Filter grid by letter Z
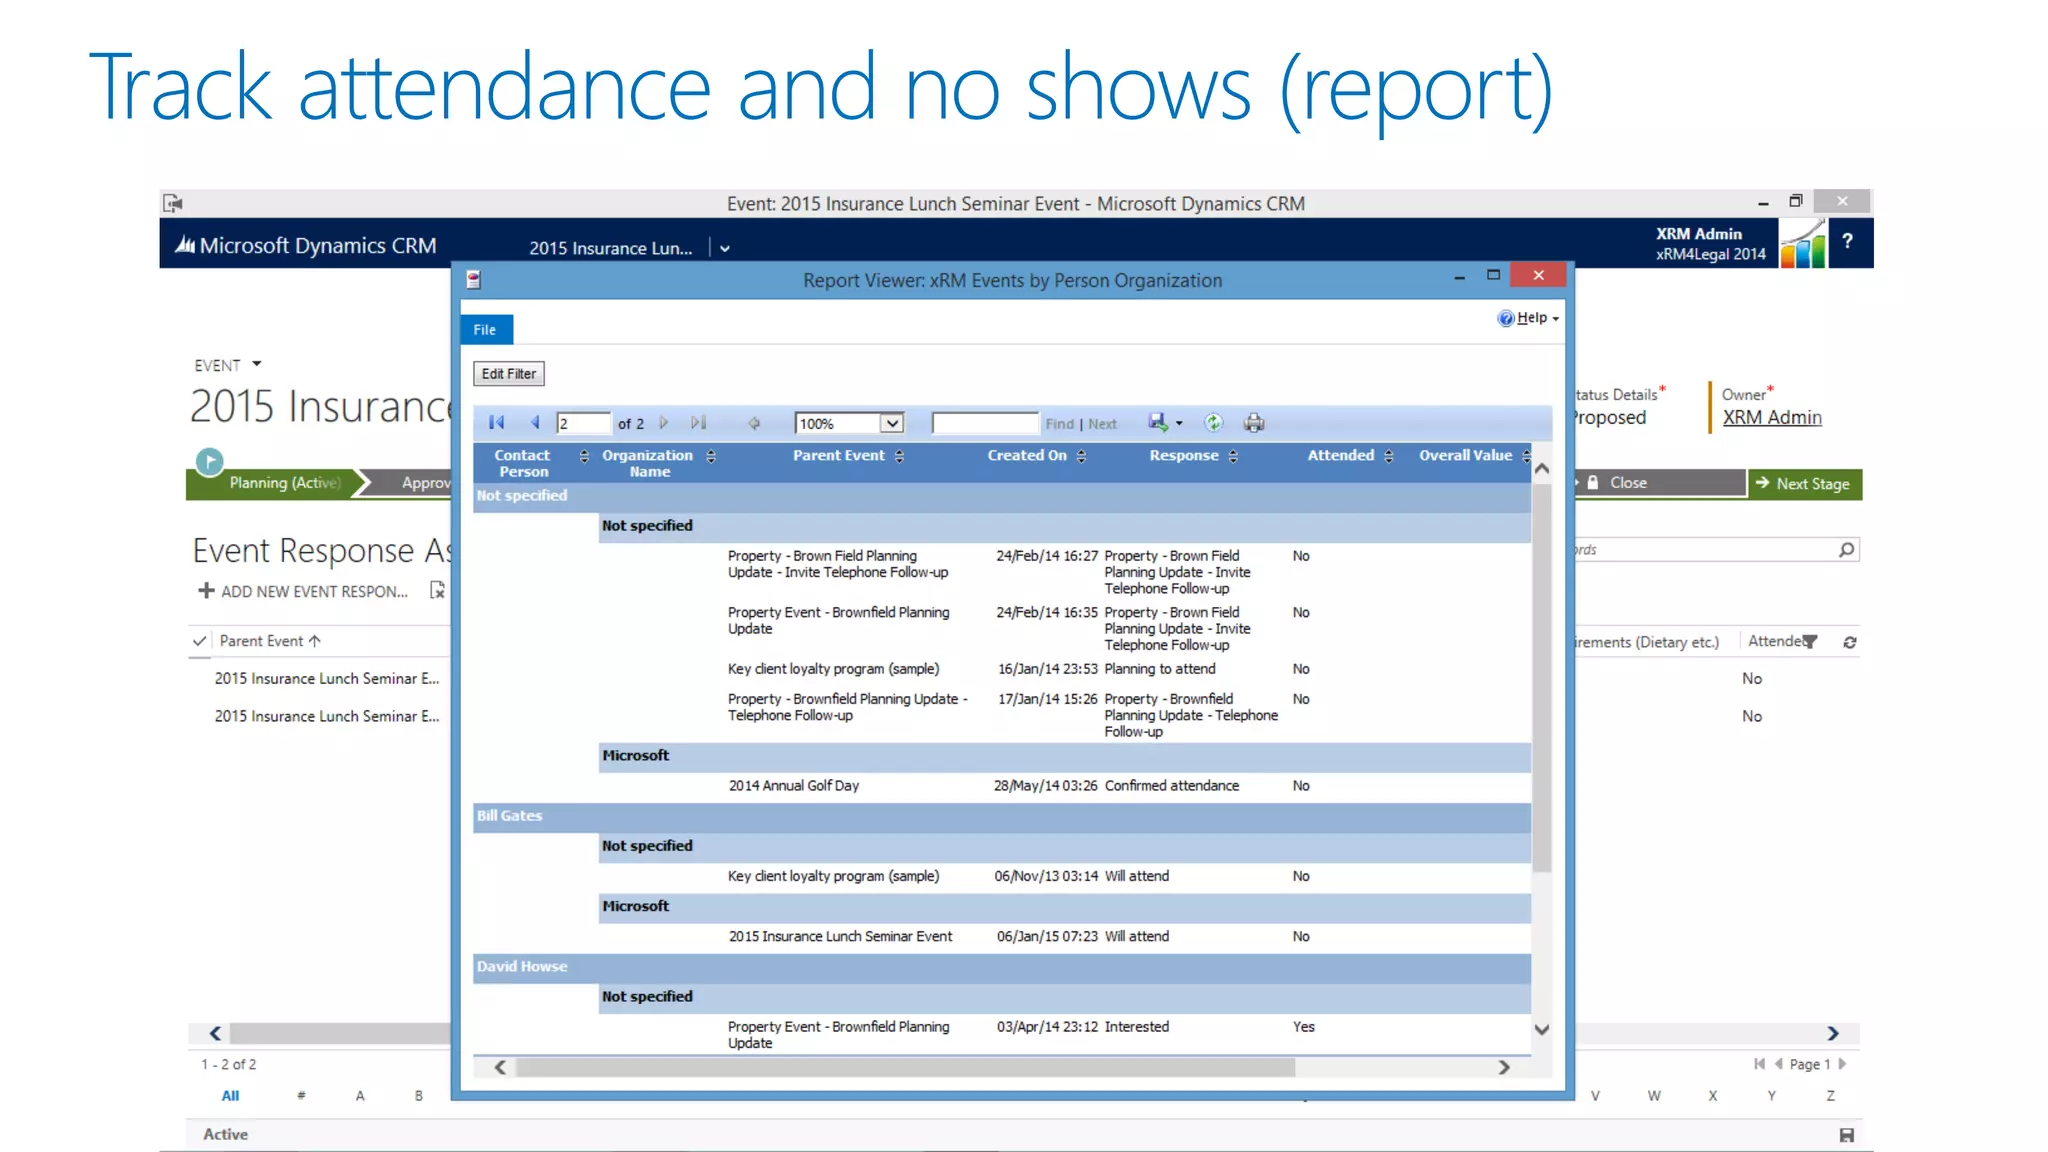 point(1830,1095)
